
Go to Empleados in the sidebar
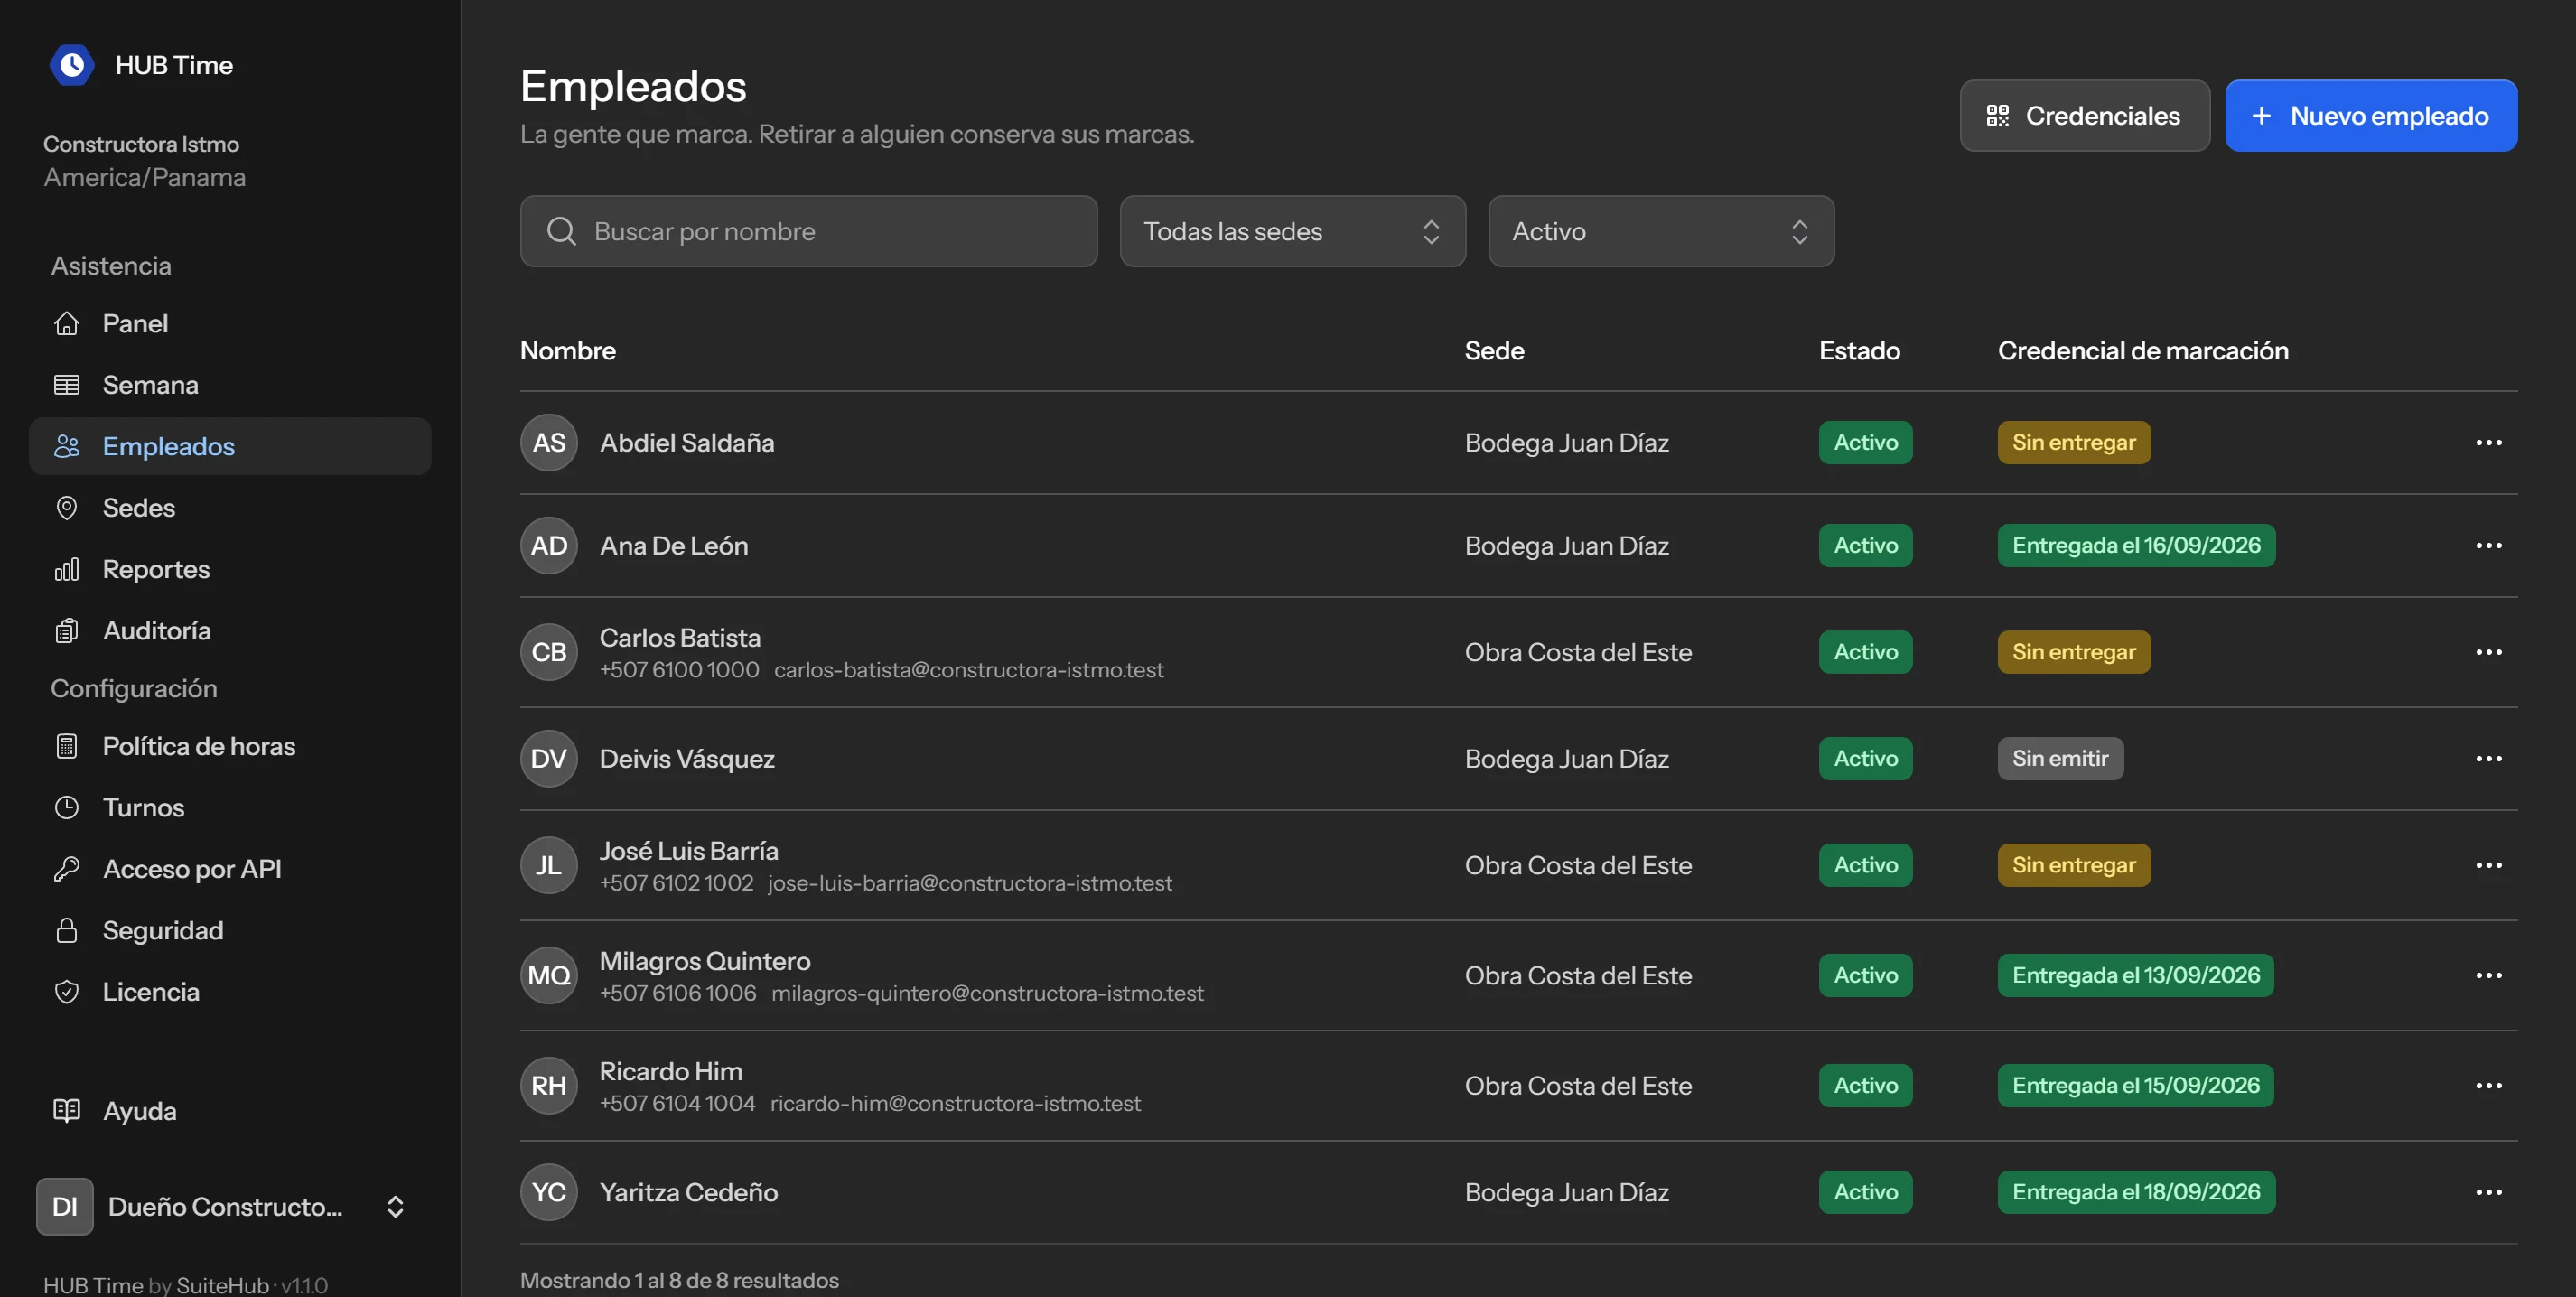pos(230,446)
